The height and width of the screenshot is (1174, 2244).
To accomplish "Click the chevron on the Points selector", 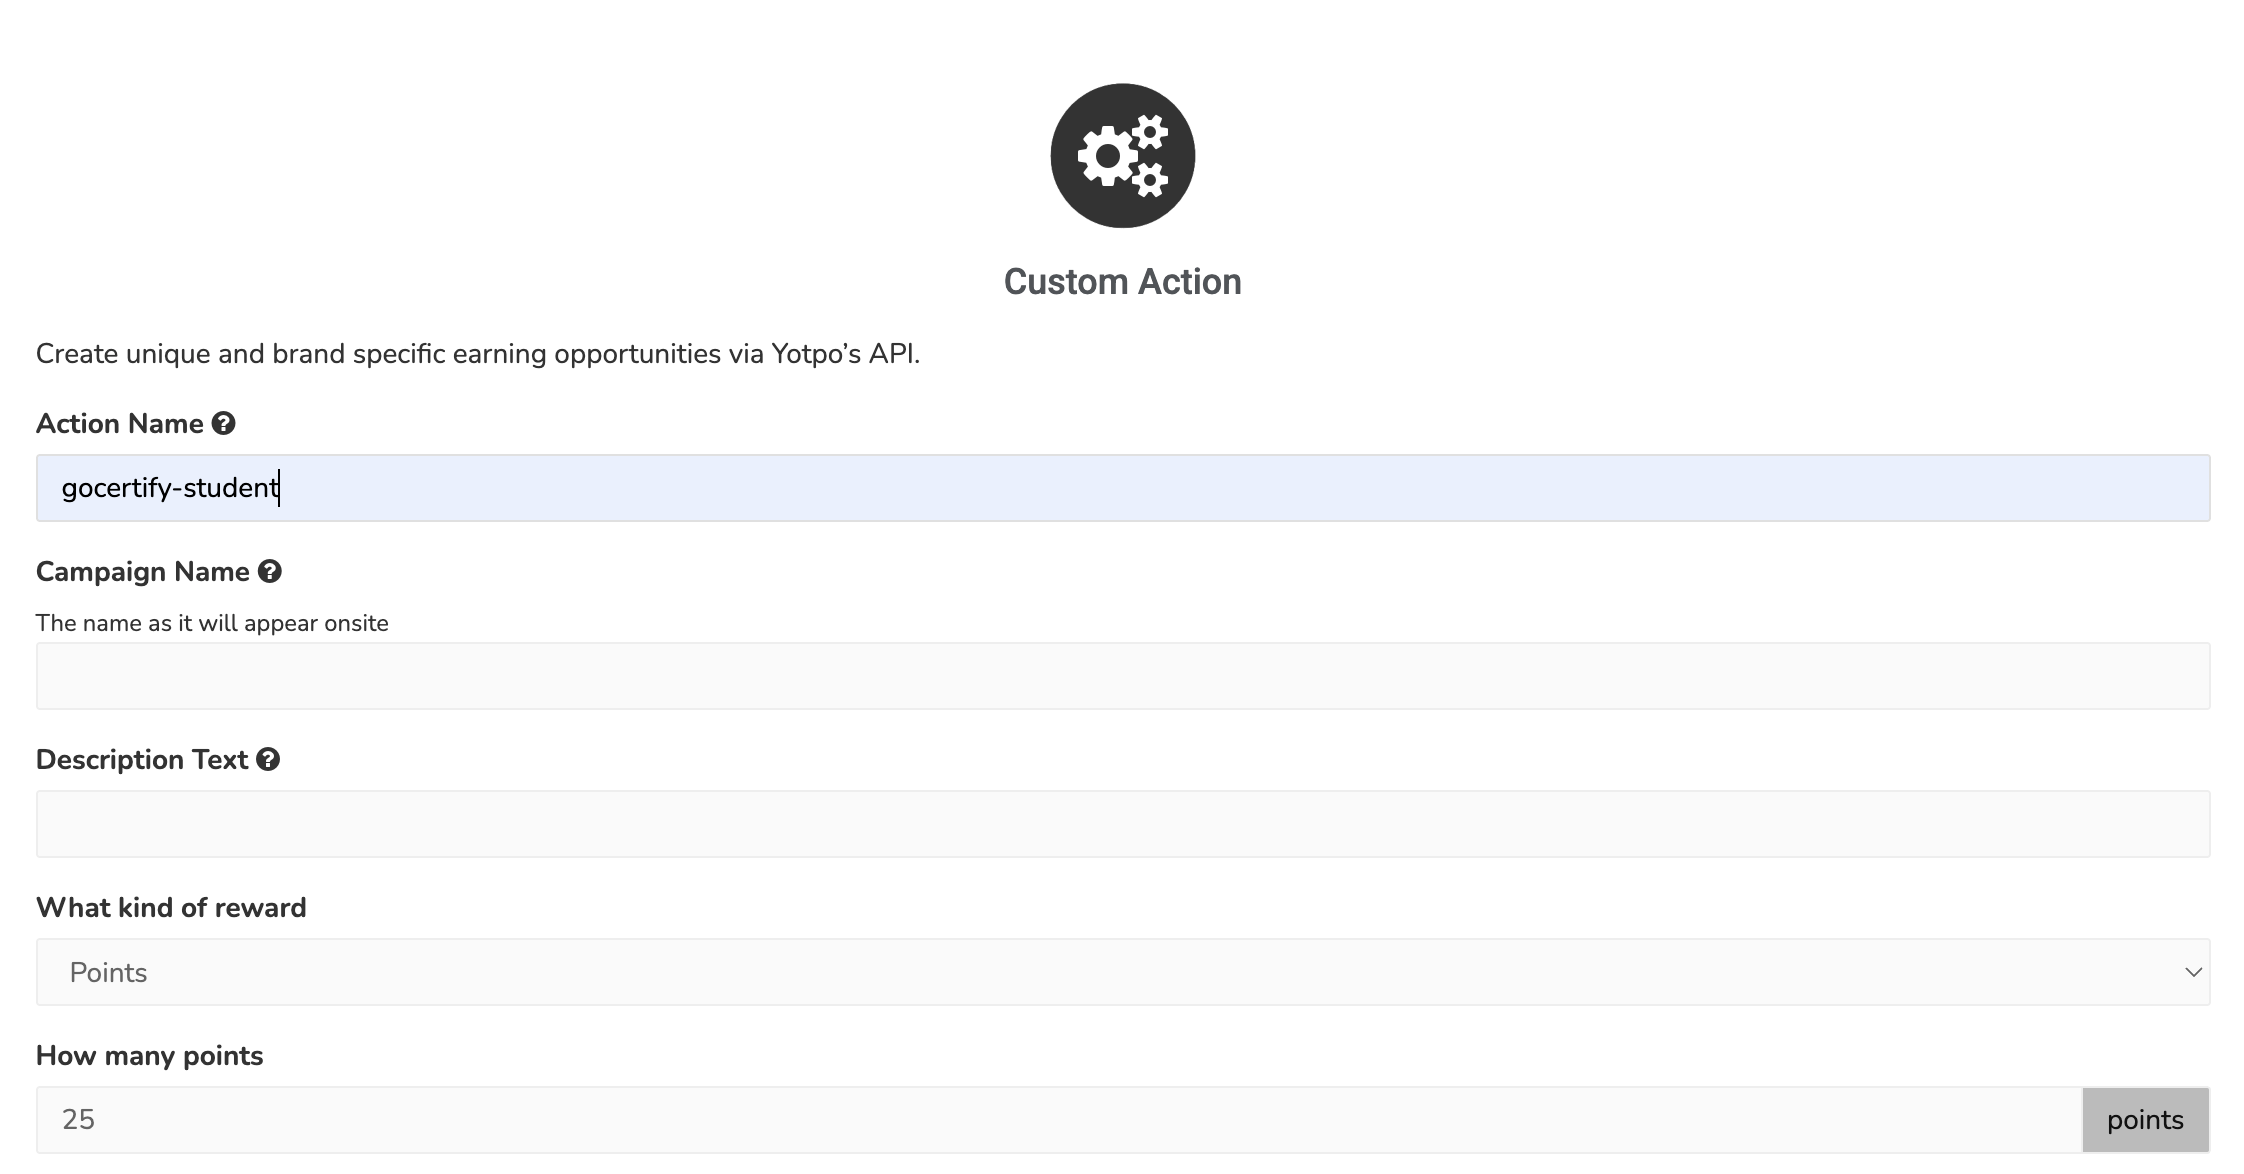I will tap(2194, 971).
